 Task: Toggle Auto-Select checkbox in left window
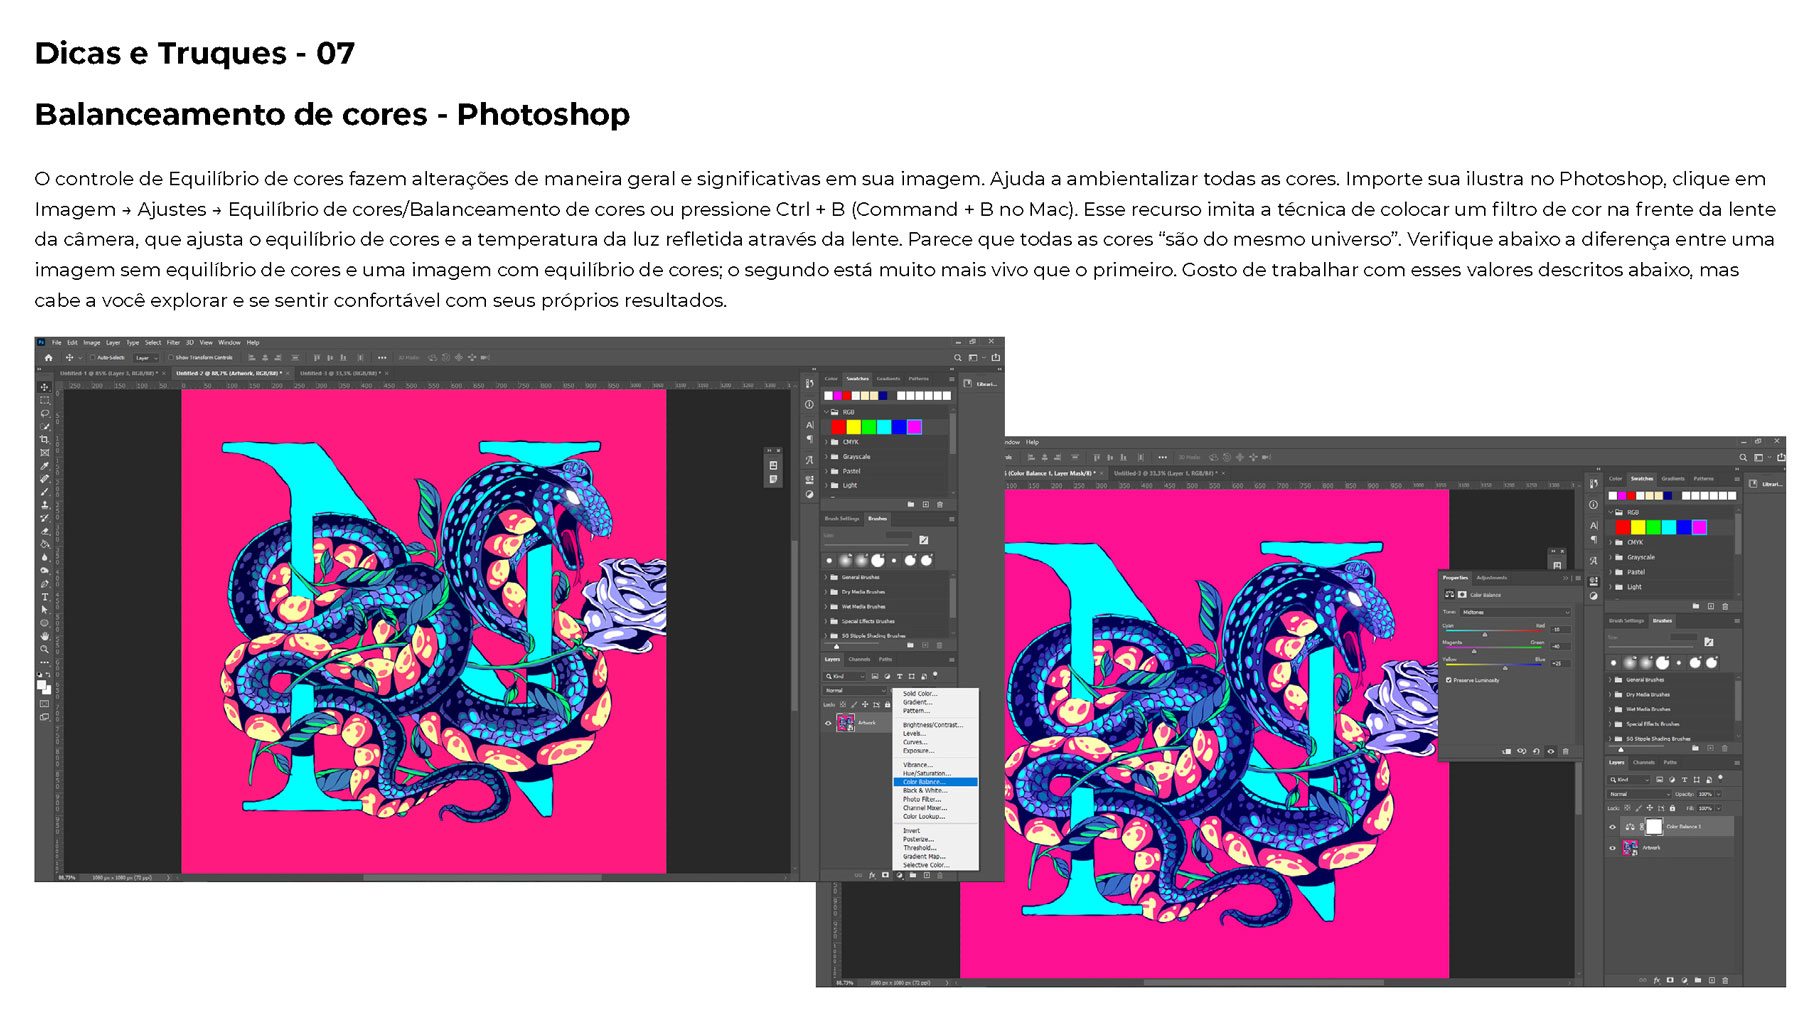click(92, 357)
